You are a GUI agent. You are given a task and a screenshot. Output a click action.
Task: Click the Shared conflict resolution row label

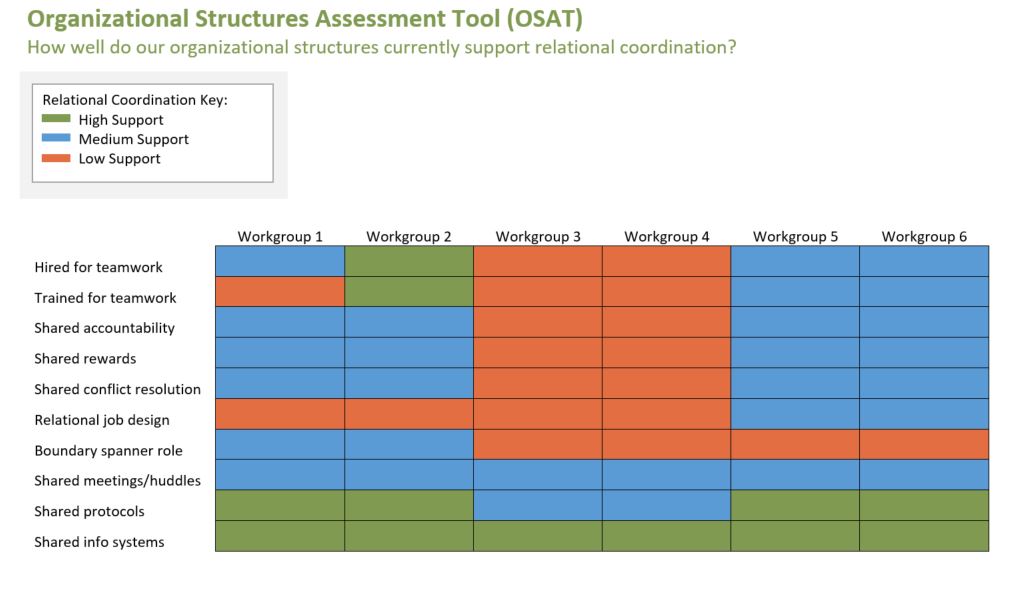[118, 389]
